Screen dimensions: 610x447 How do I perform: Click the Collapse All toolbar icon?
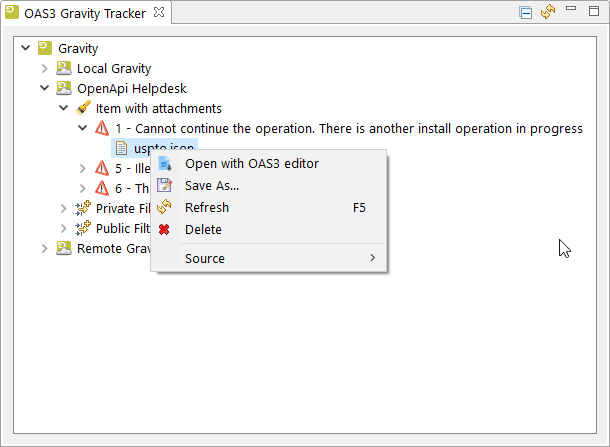526,12
